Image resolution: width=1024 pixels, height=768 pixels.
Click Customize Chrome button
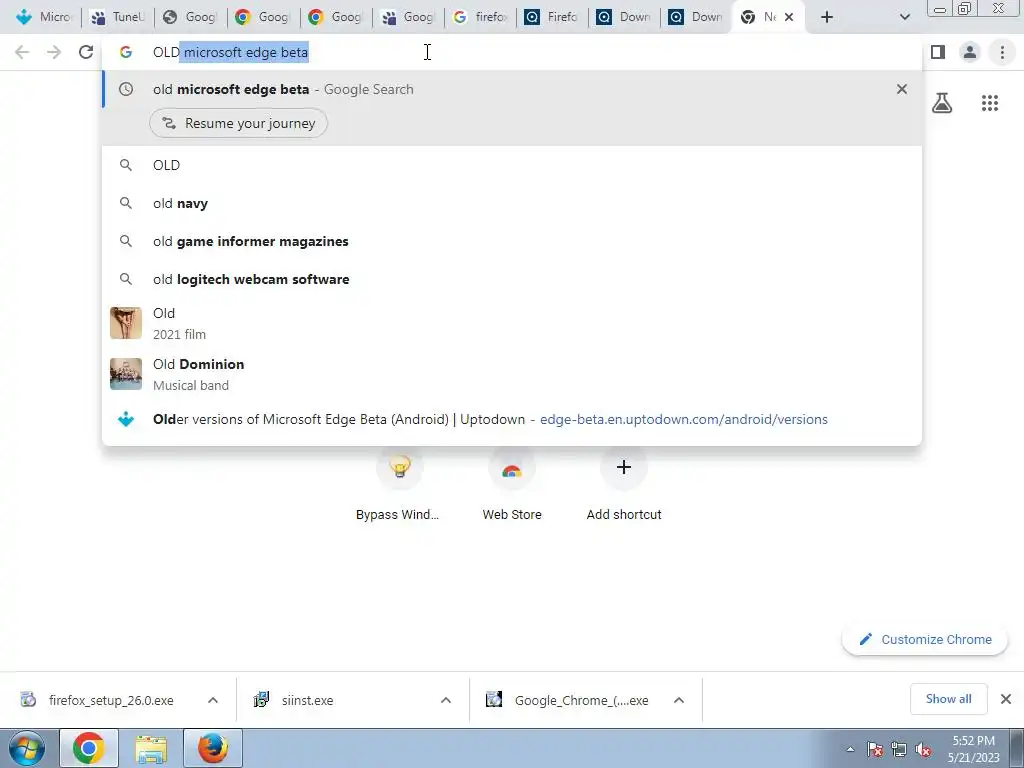click(925, 639)
